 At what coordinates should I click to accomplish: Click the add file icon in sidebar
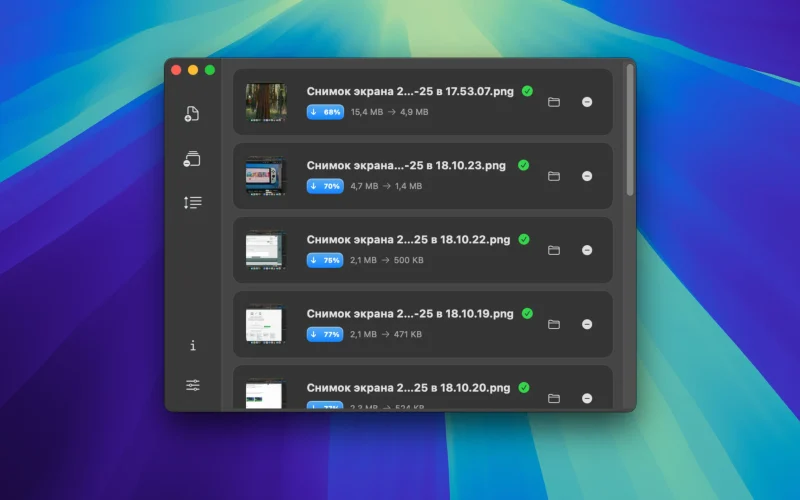192,113
